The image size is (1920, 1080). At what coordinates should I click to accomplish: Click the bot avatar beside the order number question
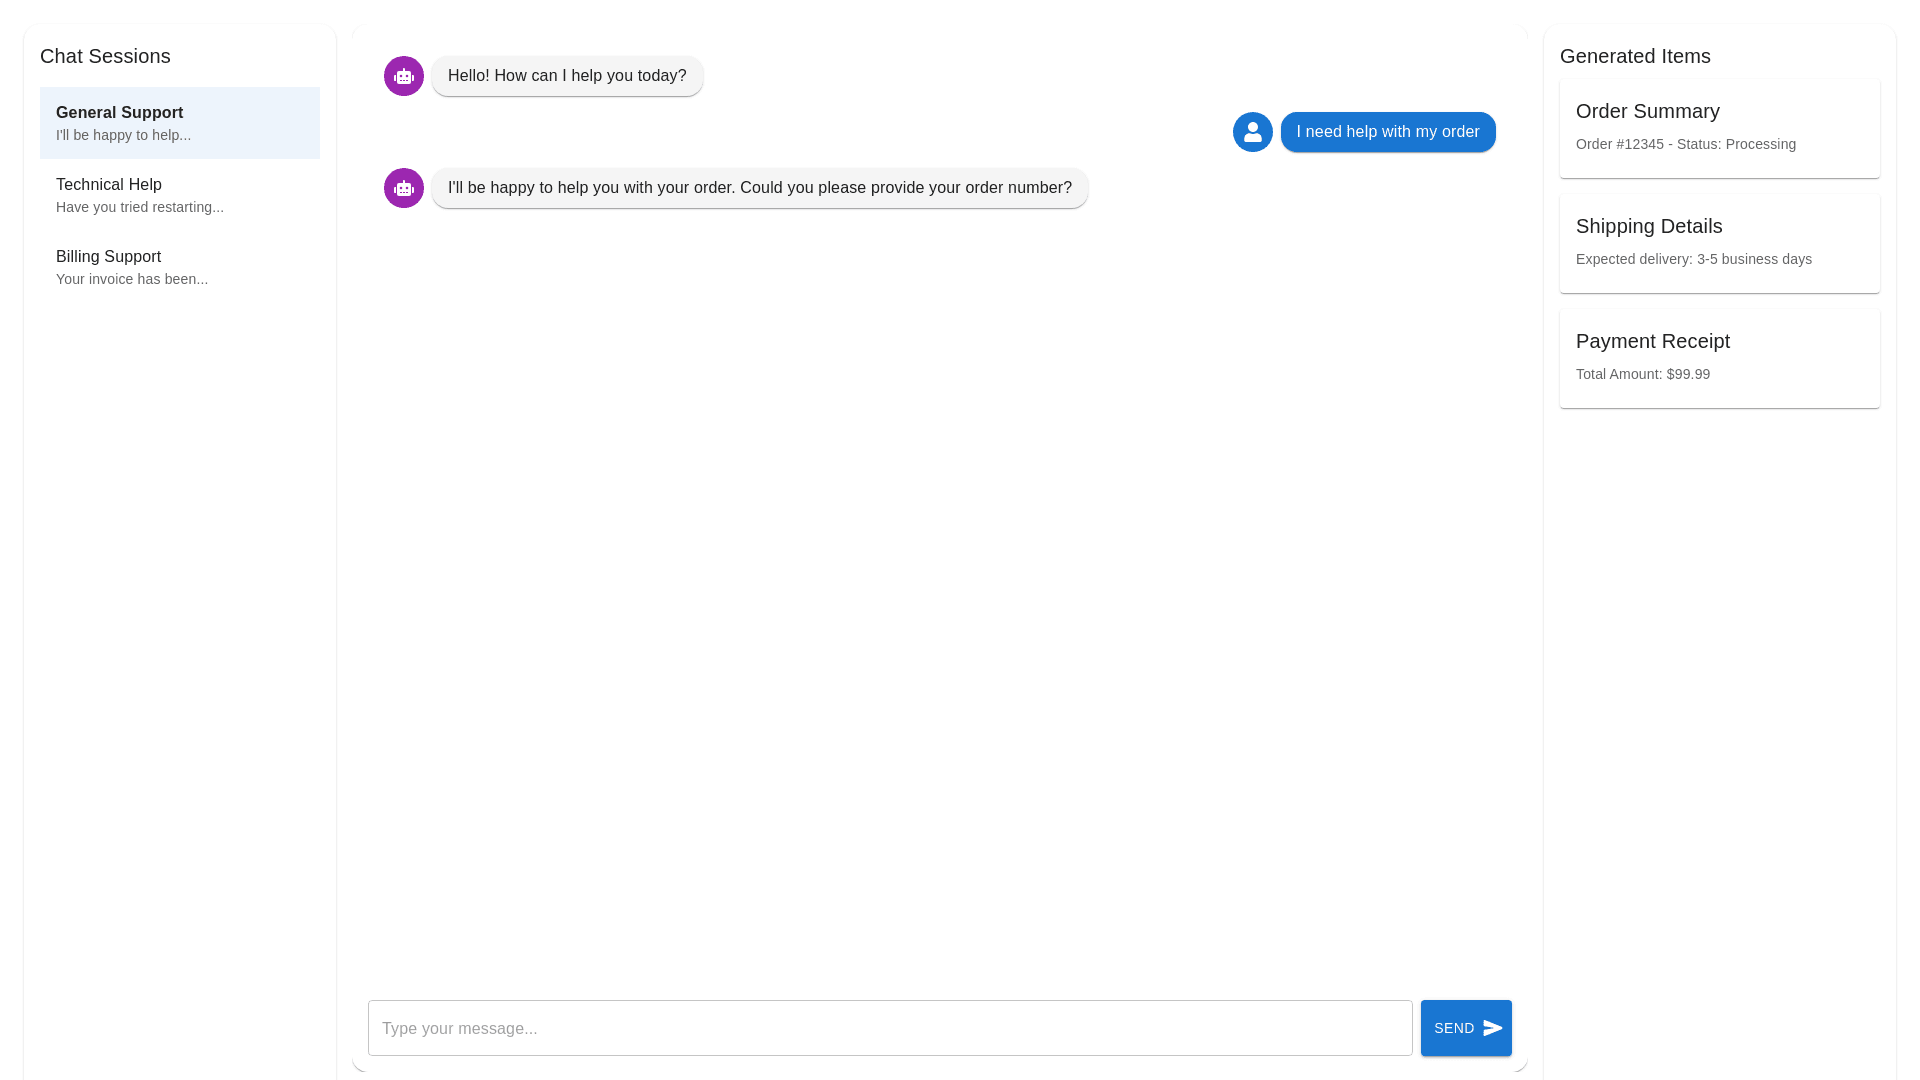click(x=404, y=188)
